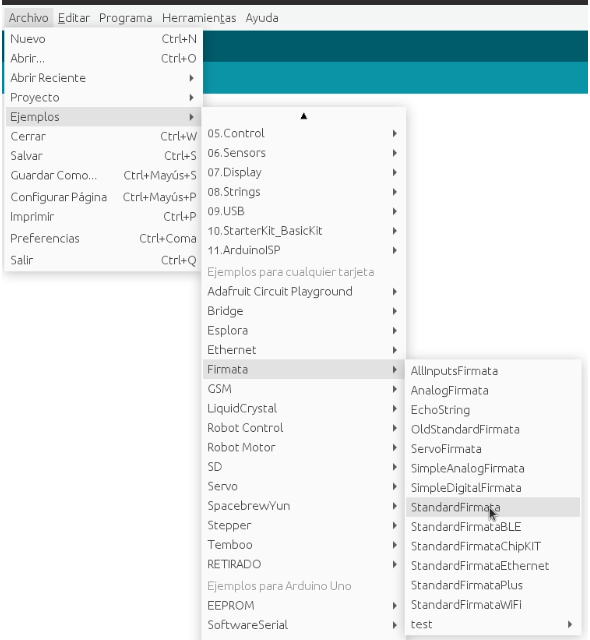This screenshot has width=590, height=640.
Task: Click the scroll-up arrow in the Ejemplos submenu
Action: (x=304, y=116)
